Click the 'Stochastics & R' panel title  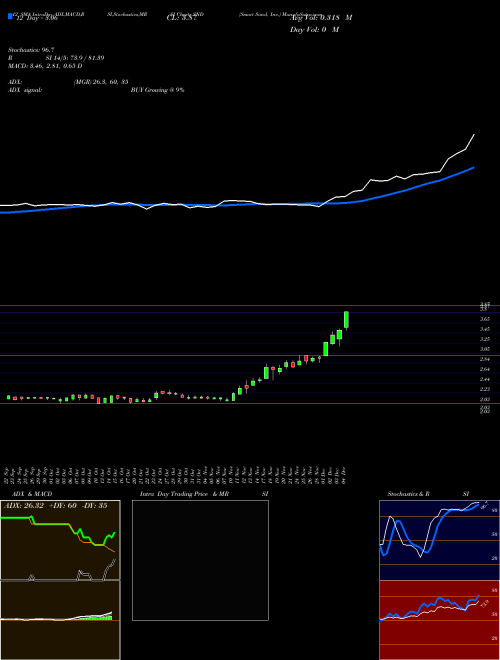(408, 494)
